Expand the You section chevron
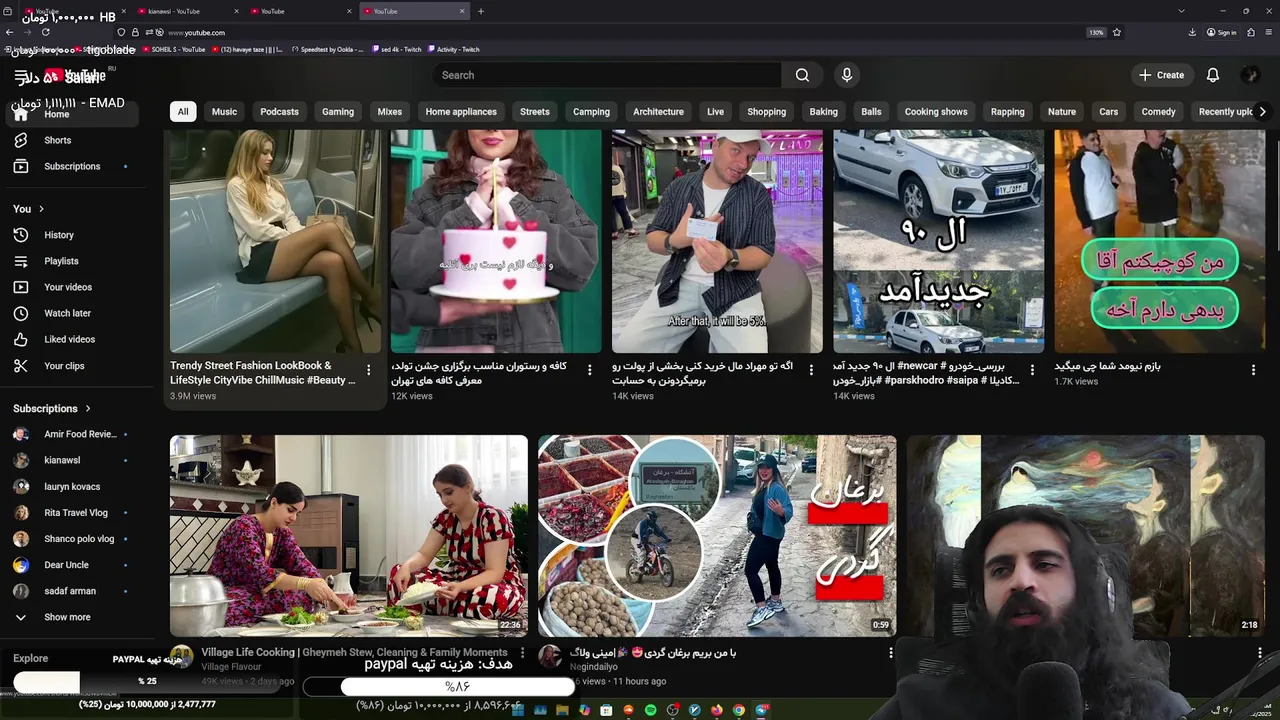Screen dimensions: 1280x720 [x=41, y=209]
